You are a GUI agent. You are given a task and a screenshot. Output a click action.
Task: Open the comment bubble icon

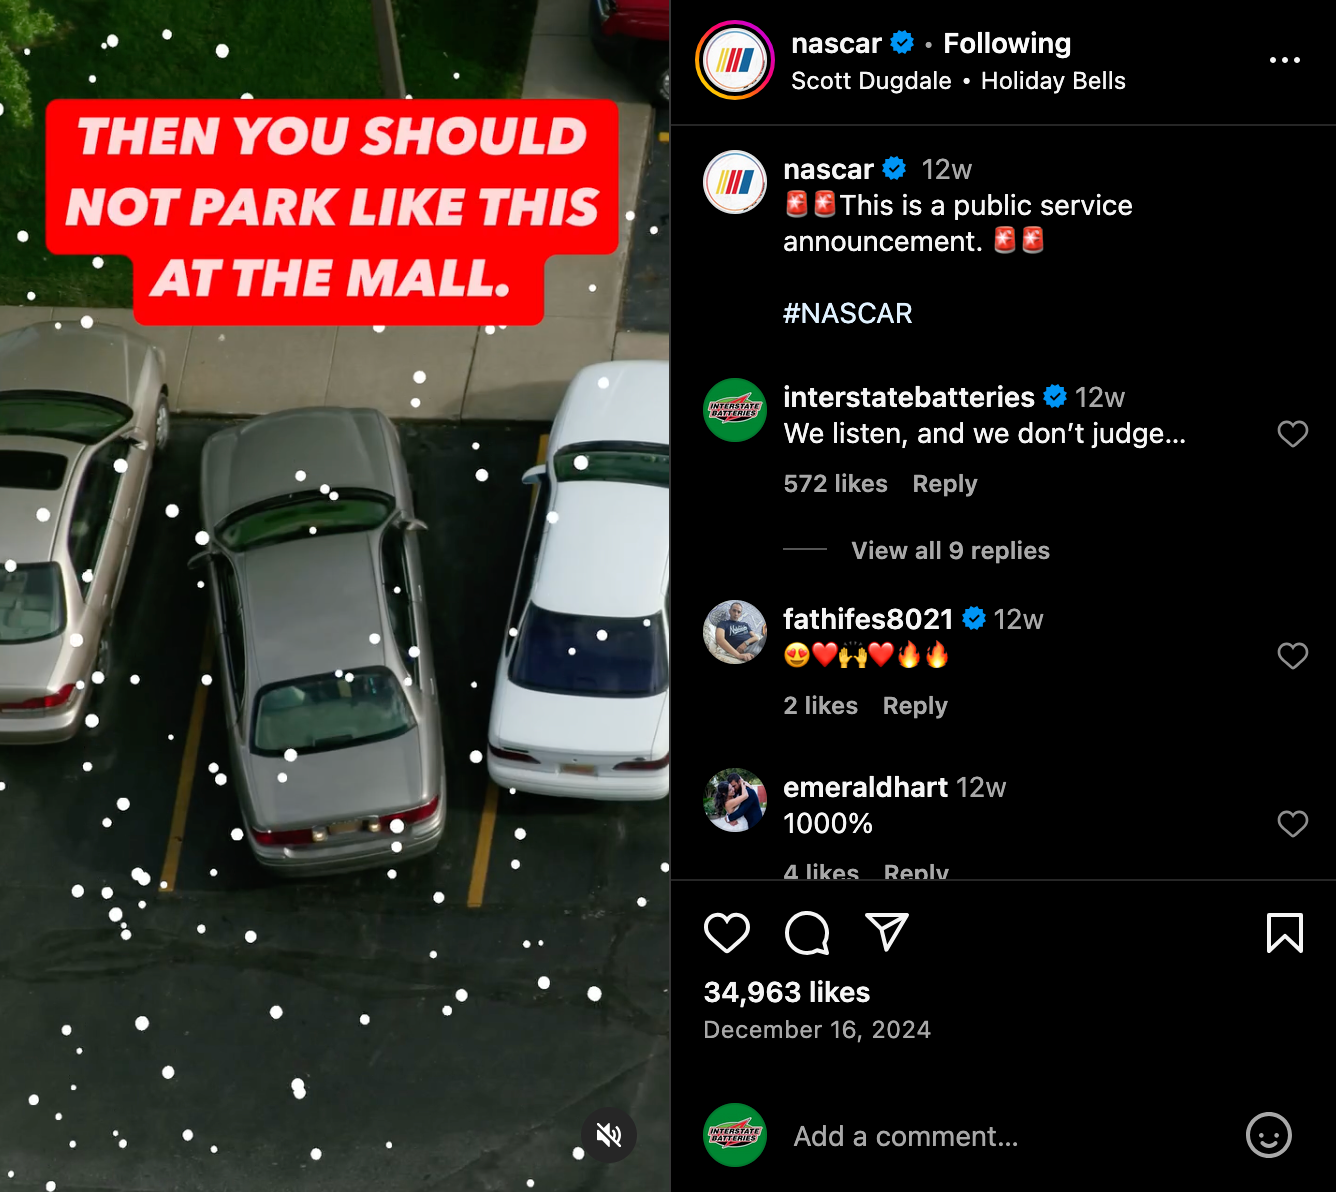click(x=807, y=933)
